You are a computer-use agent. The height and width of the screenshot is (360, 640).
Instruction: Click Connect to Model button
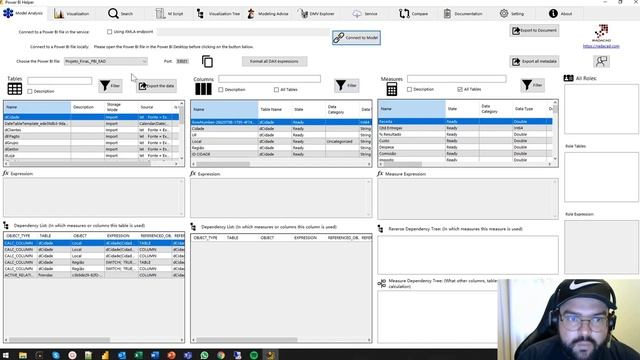pos(356,38)
